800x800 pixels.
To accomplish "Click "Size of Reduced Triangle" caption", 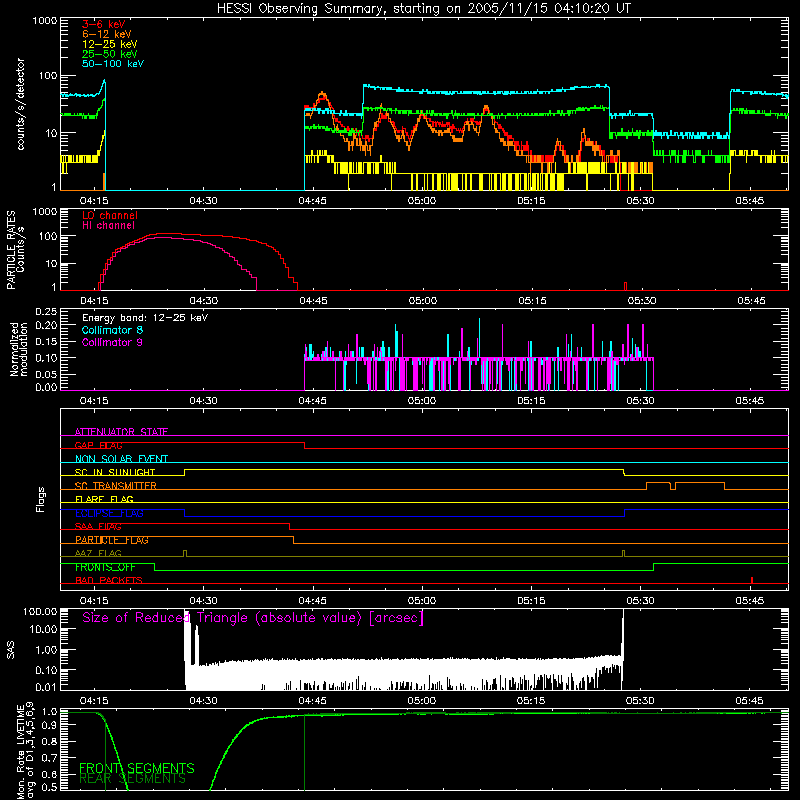I will (253, 618).
